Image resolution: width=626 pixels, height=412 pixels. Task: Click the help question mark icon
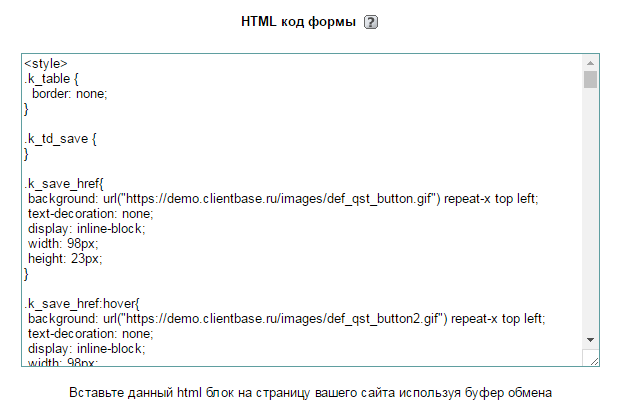pyautogui.click(x=371, y=22)
